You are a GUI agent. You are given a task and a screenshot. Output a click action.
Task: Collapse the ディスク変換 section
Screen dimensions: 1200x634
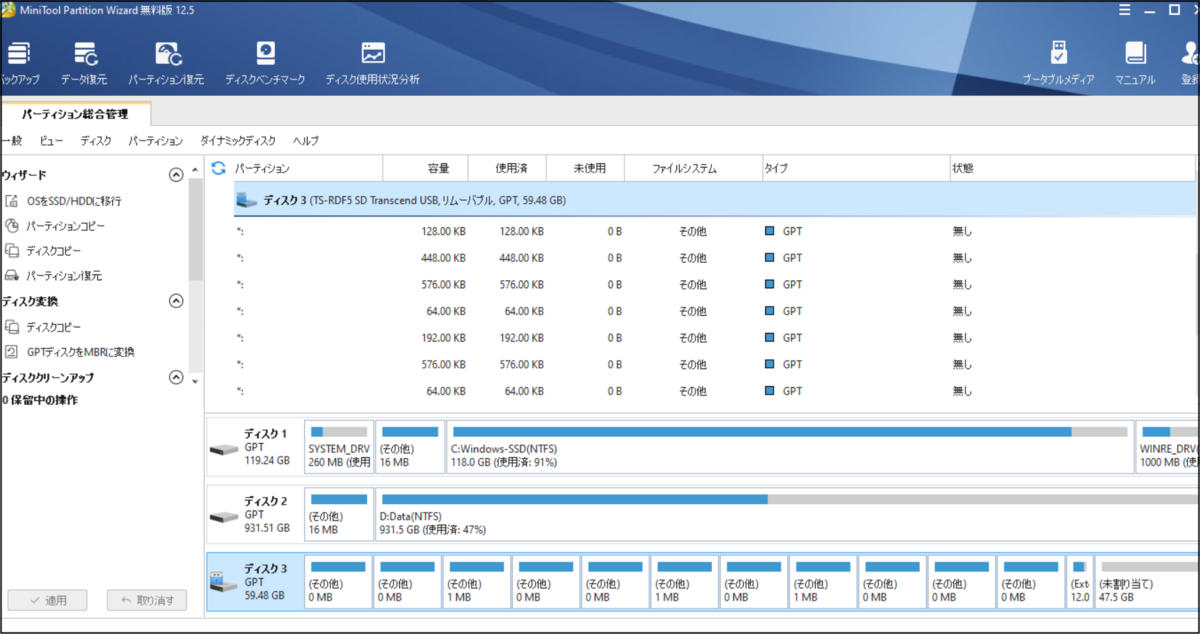click(x=176, y=301)
